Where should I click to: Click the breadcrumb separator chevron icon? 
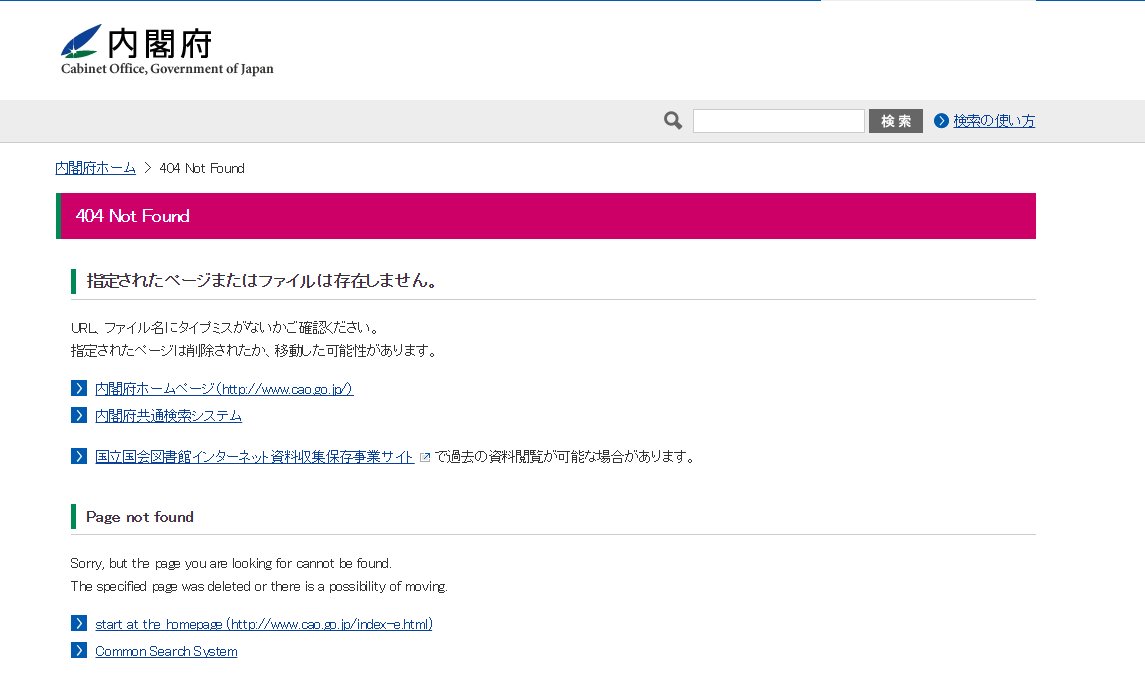[x=148, y=168]
